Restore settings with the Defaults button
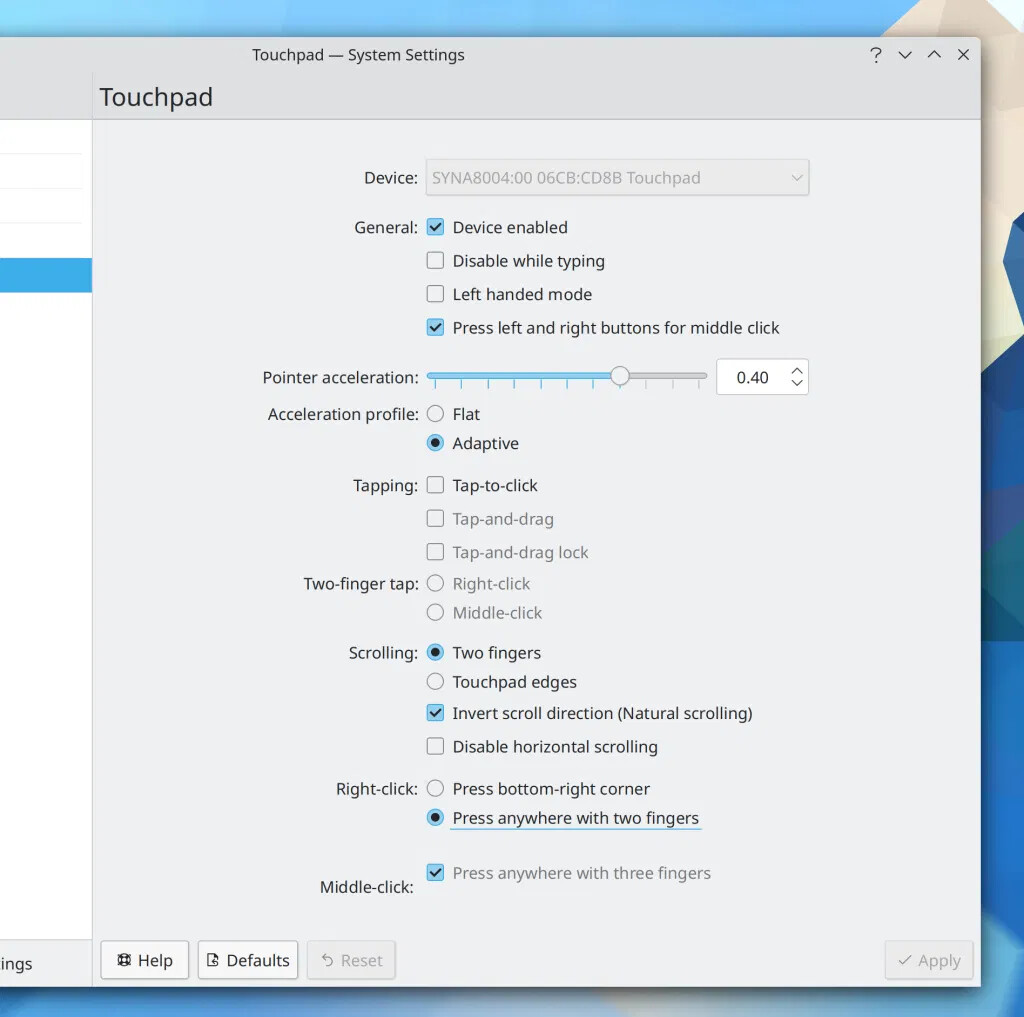This screenshot has height=1017, width=1024. [247, 960]
